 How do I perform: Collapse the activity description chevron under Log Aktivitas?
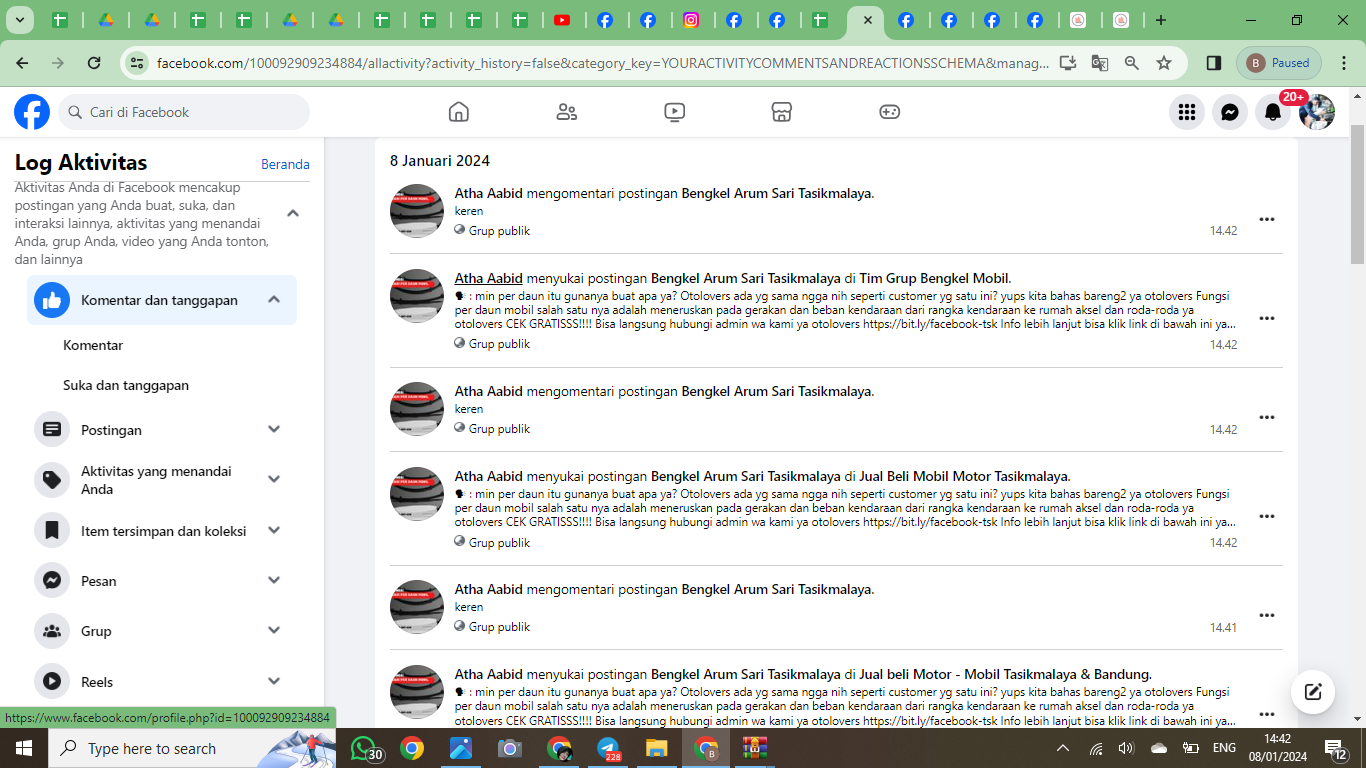point(293,213)
